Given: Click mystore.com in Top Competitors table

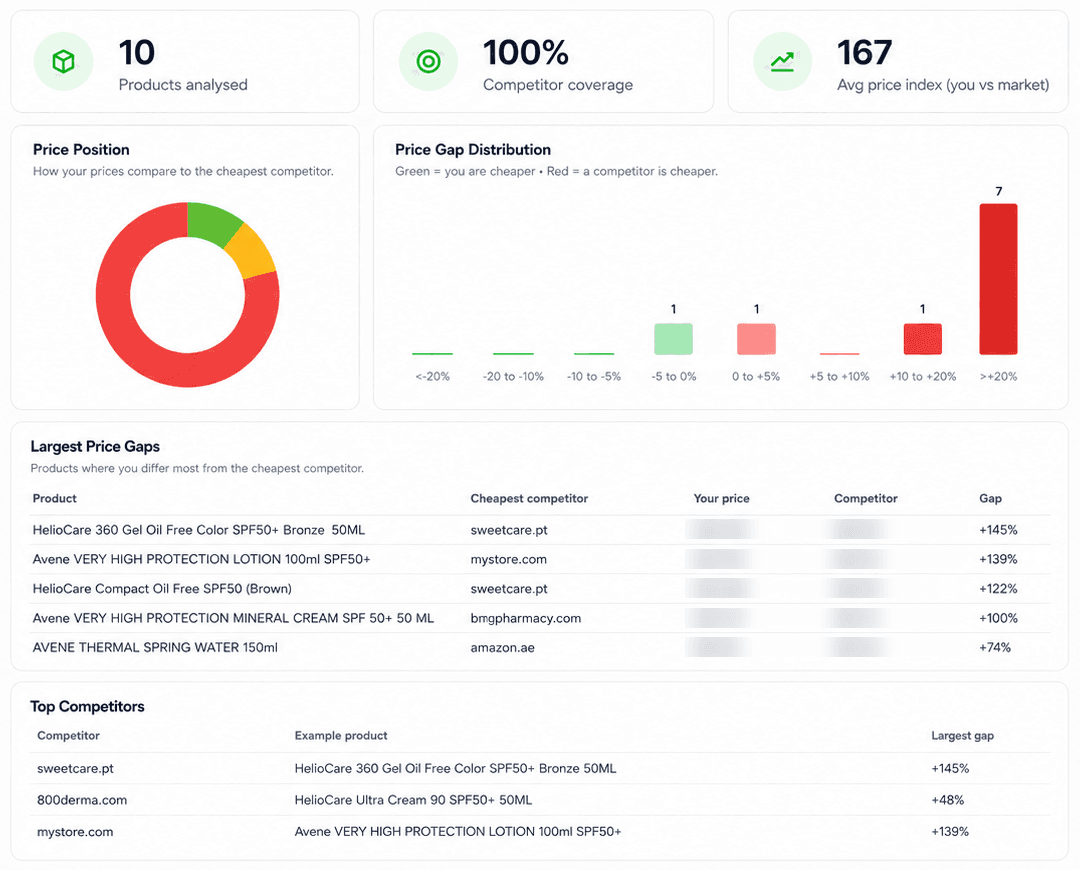Looking at the screenshot, I should point(75,831).
